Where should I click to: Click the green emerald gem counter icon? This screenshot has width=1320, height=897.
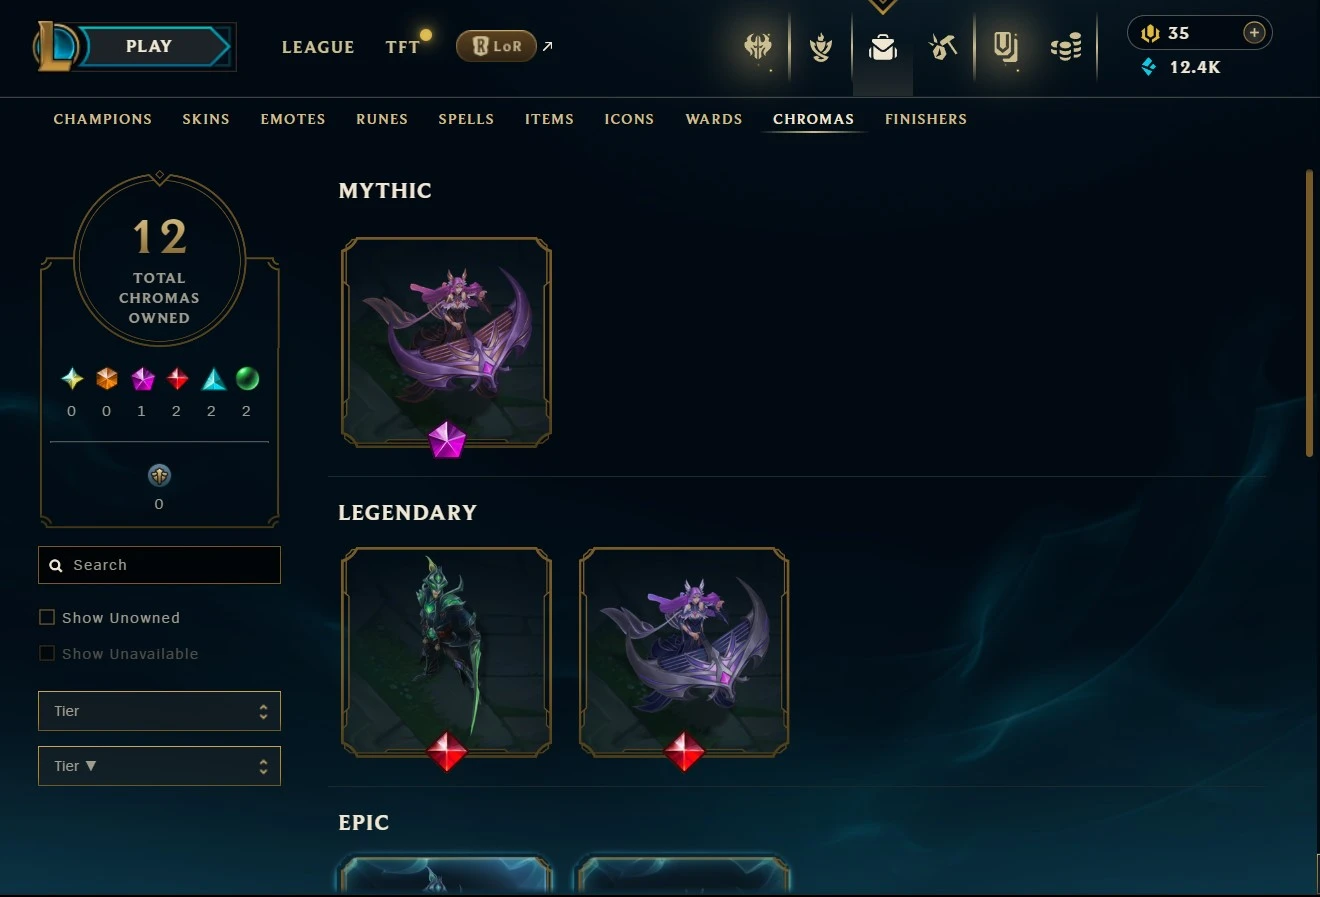click(247, 379)
